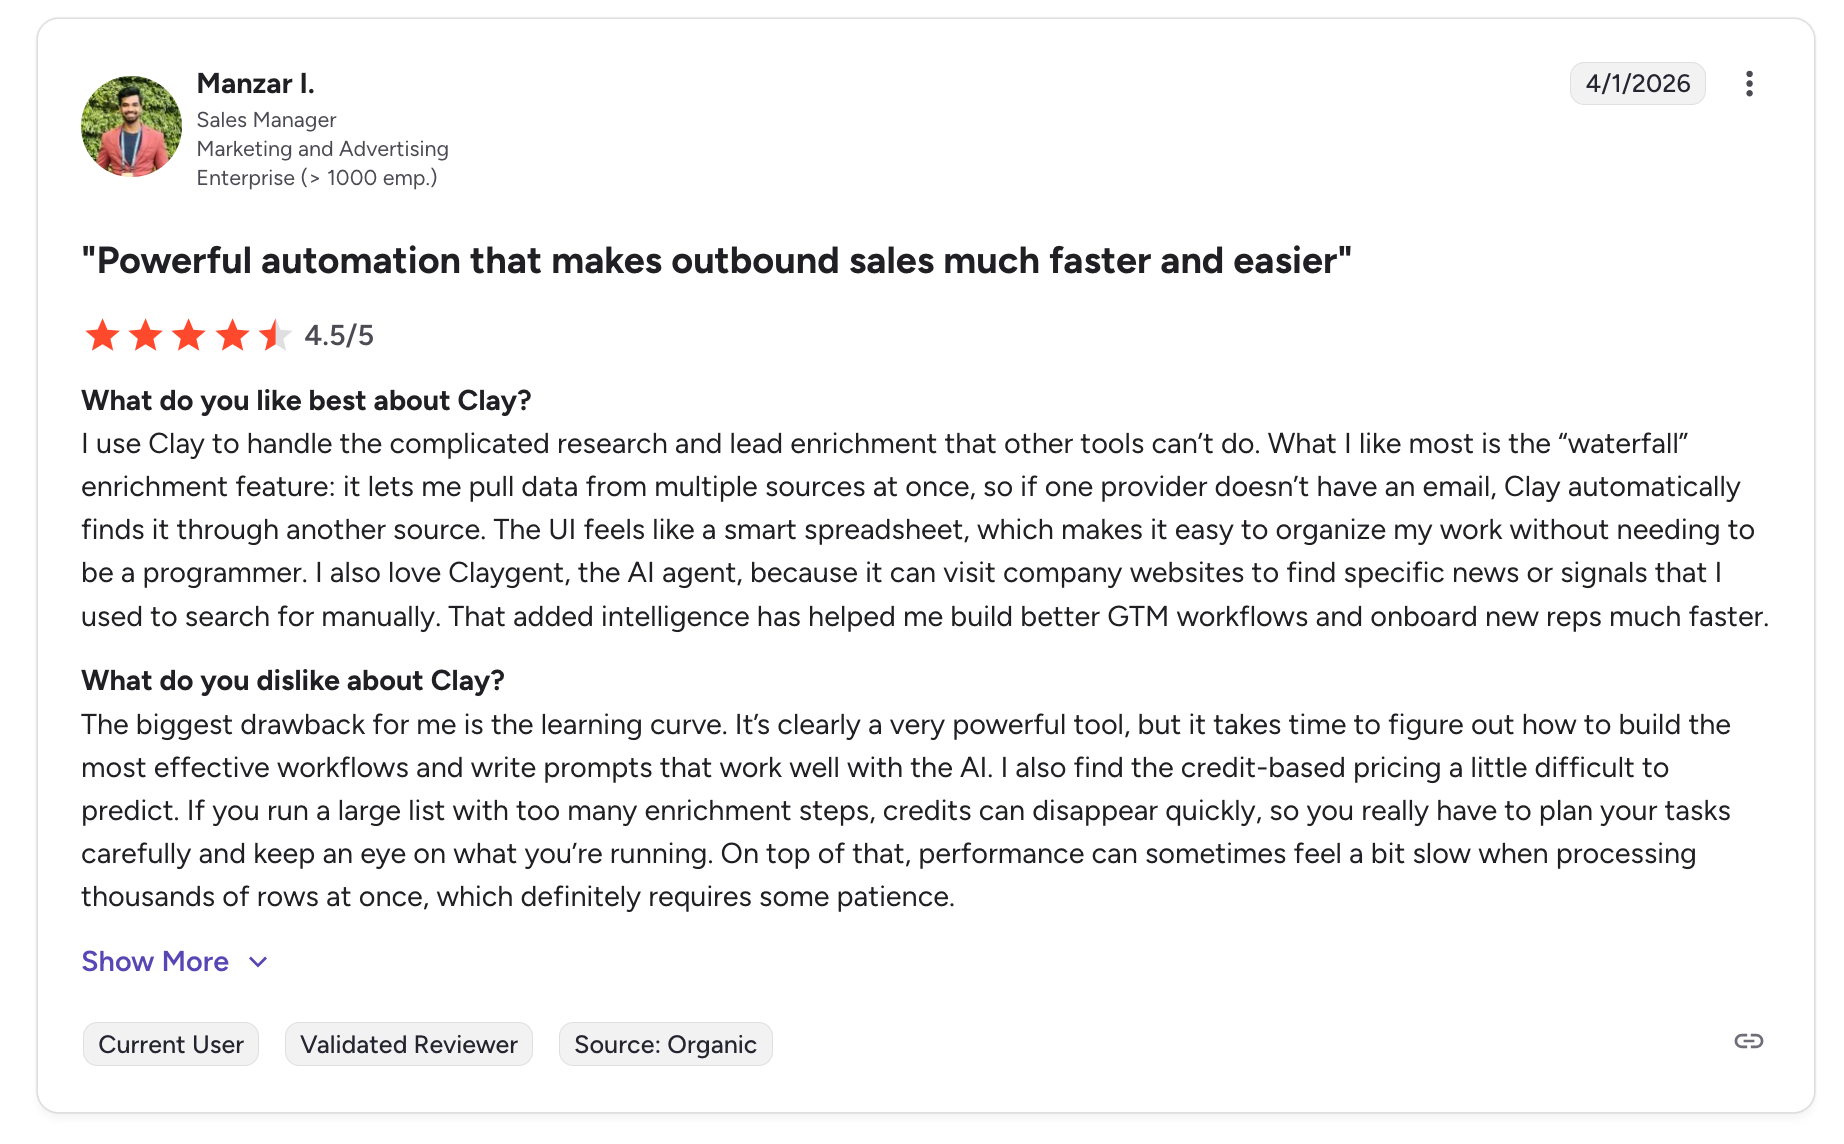This screenshot has width=1844, height=1144.
Task: Select the first star in the rating
Action: pyautogui.click(x=102, y=335)
